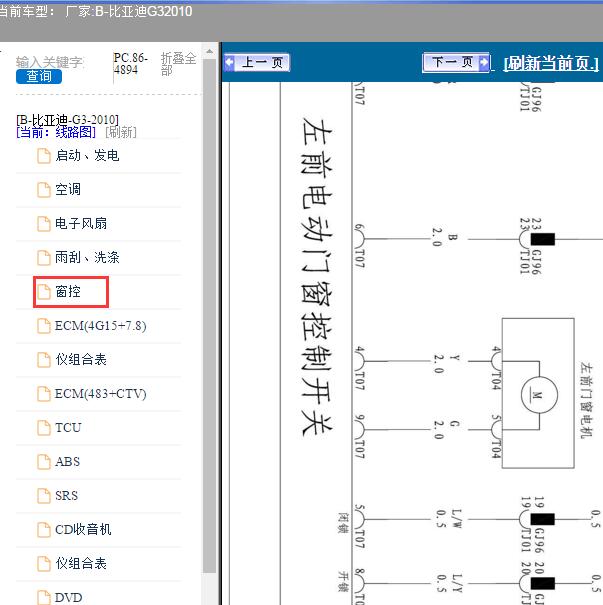This screenshot has height=605, width=603.
Task: Open the ECM(4G15+7.8) entry
Action: point(101,326)
